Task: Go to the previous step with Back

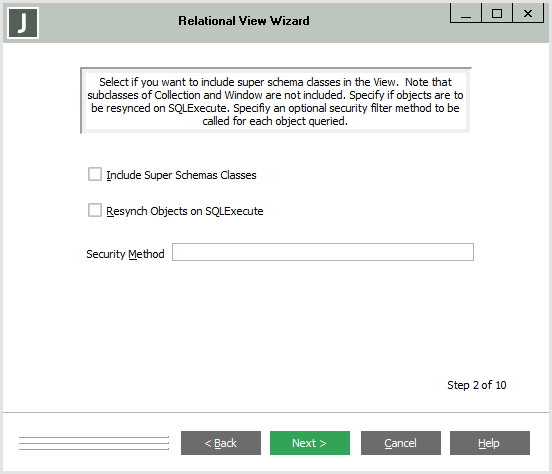Action: [221, 443]
